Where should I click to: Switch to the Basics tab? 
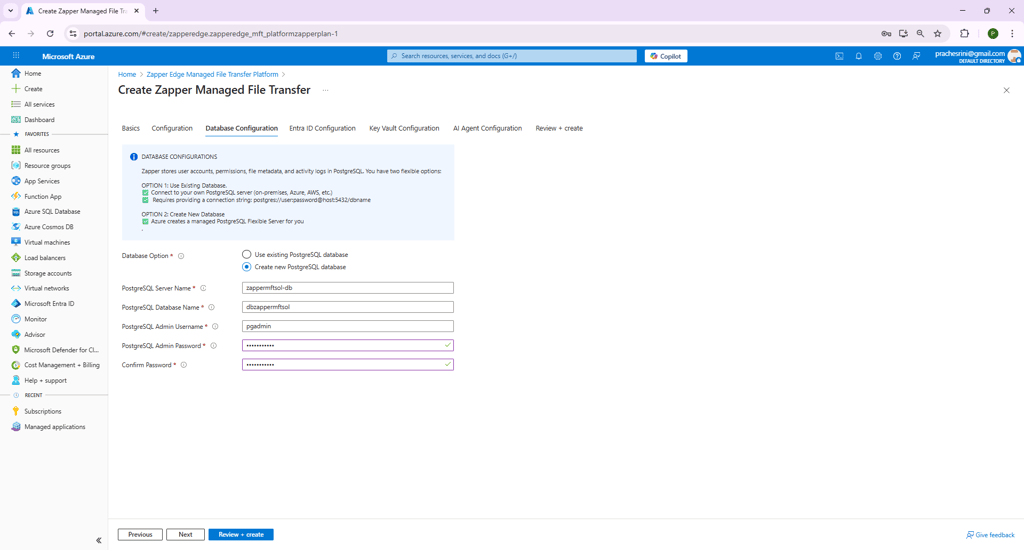pyautogui.click(x=131, y=128)
